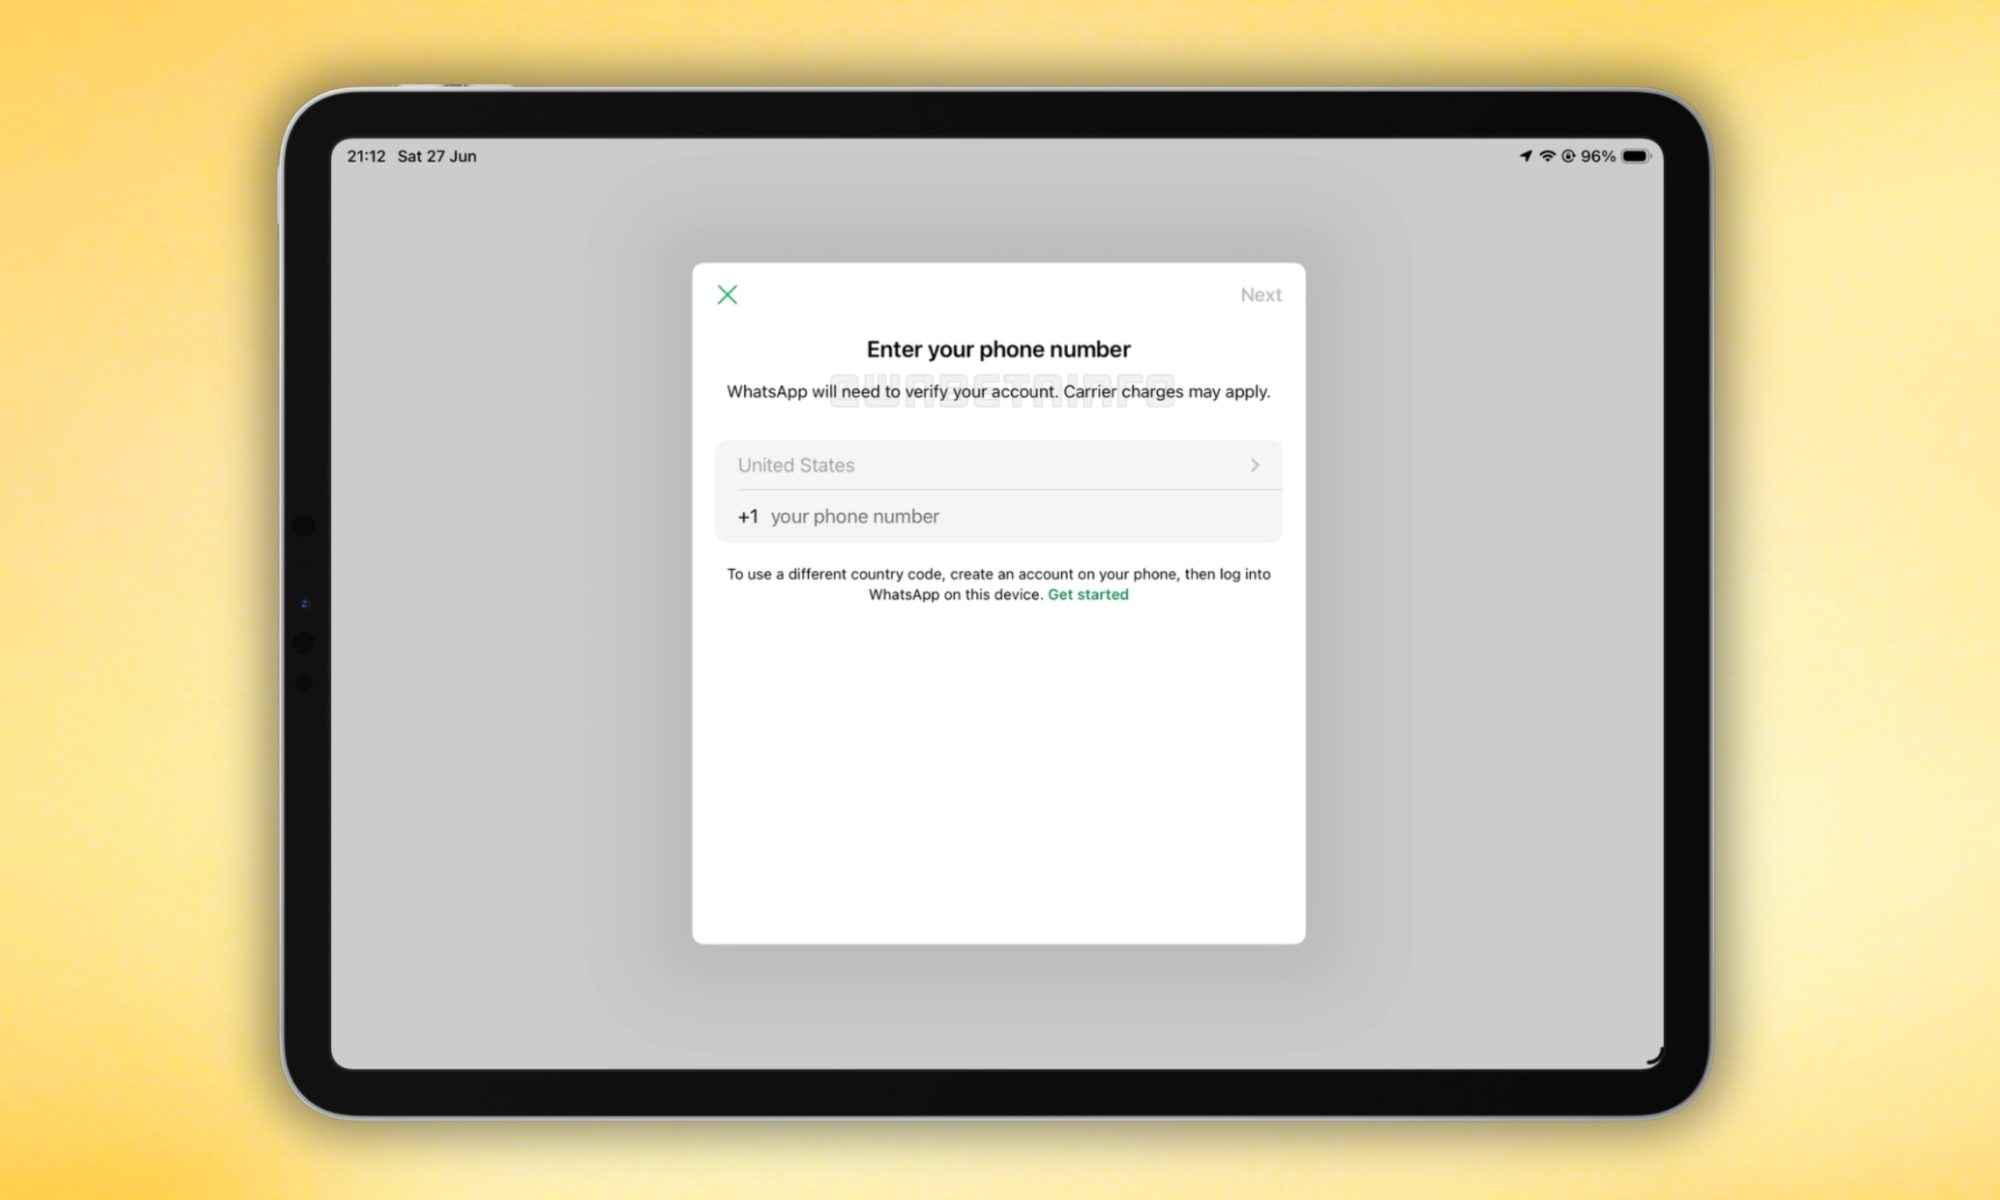Tap the Wi-Fi status icon
Viewport: 2000px width, 1200px height.
[x=1547, y=156]
